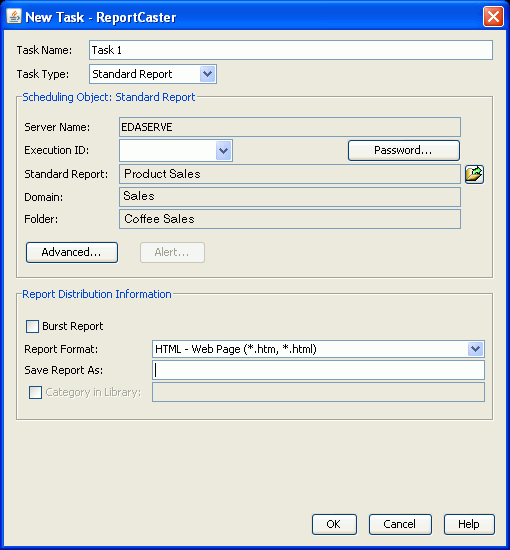Enable the Burst Report checkbox
Viewport: 510px width, 550px height.
[x=32, y=326]
